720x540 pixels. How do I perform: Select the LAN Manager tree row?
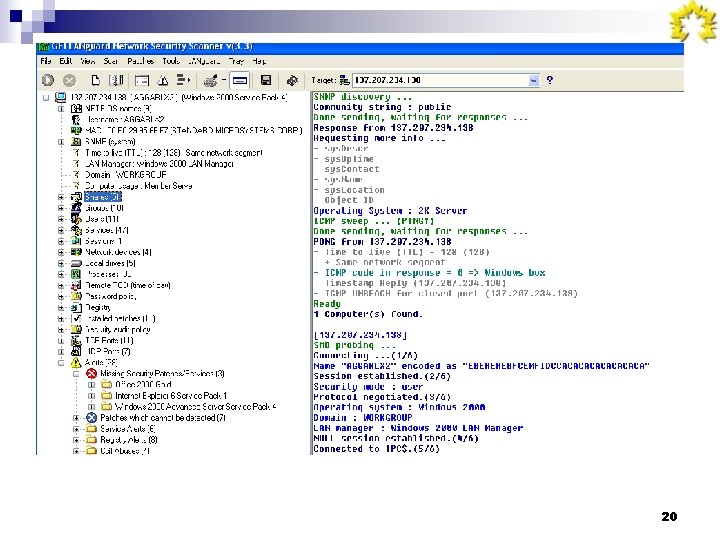pos(159,163)
